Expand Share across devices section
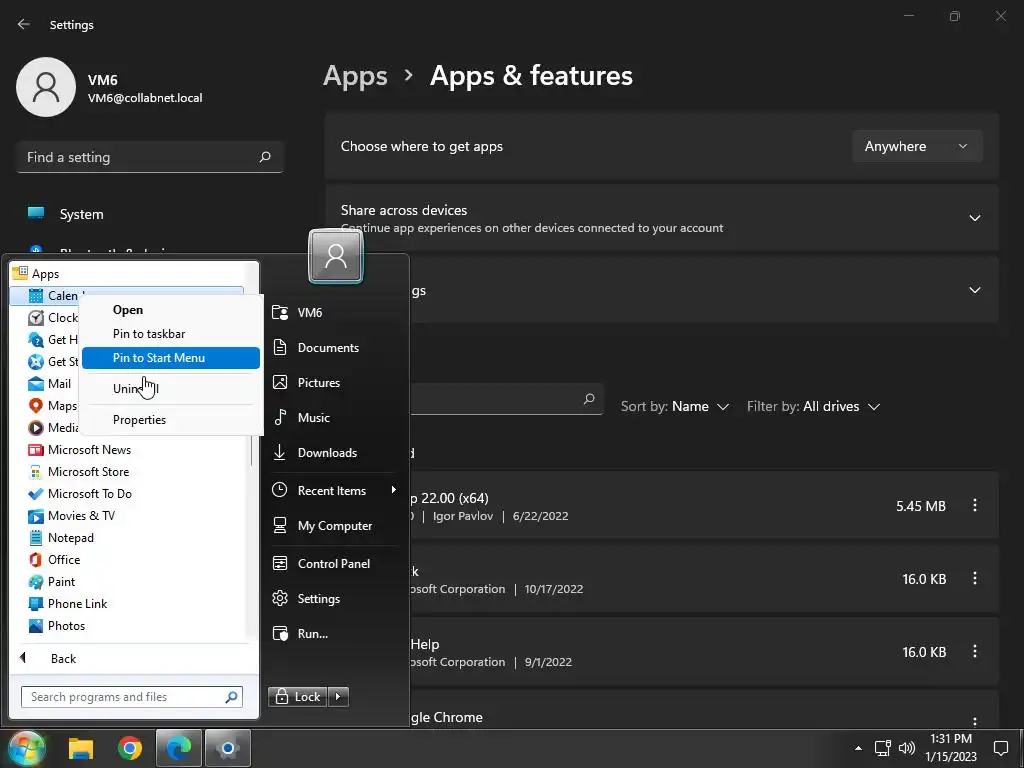Image resolution: width=1024 pixels, height=768 pixels. point(974,218)
